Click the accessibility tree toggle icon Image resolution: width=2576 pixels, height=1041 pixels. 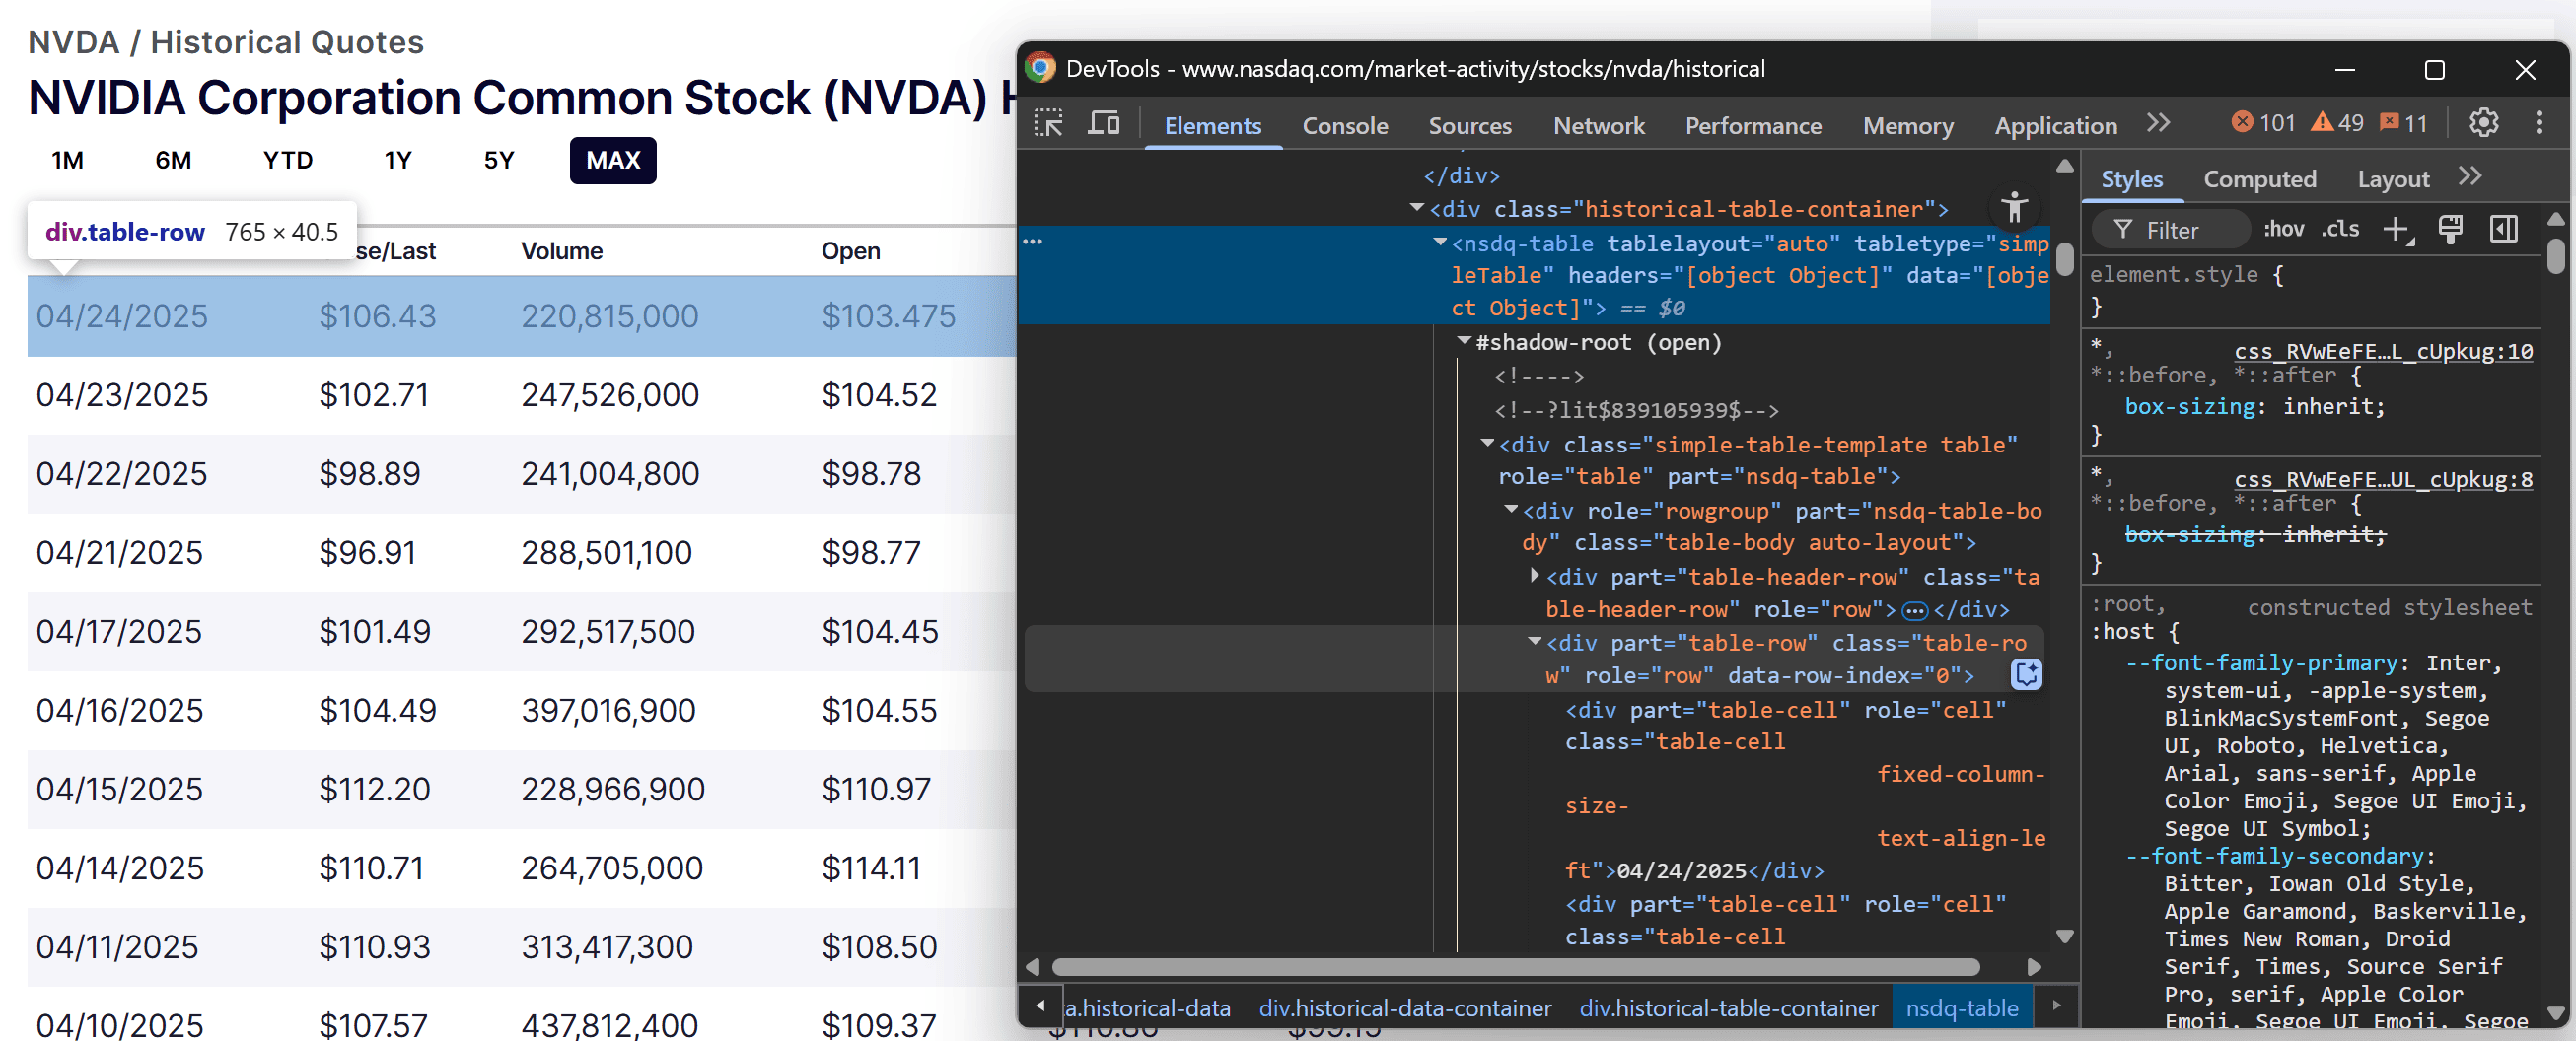click(x=2014, y=207)
